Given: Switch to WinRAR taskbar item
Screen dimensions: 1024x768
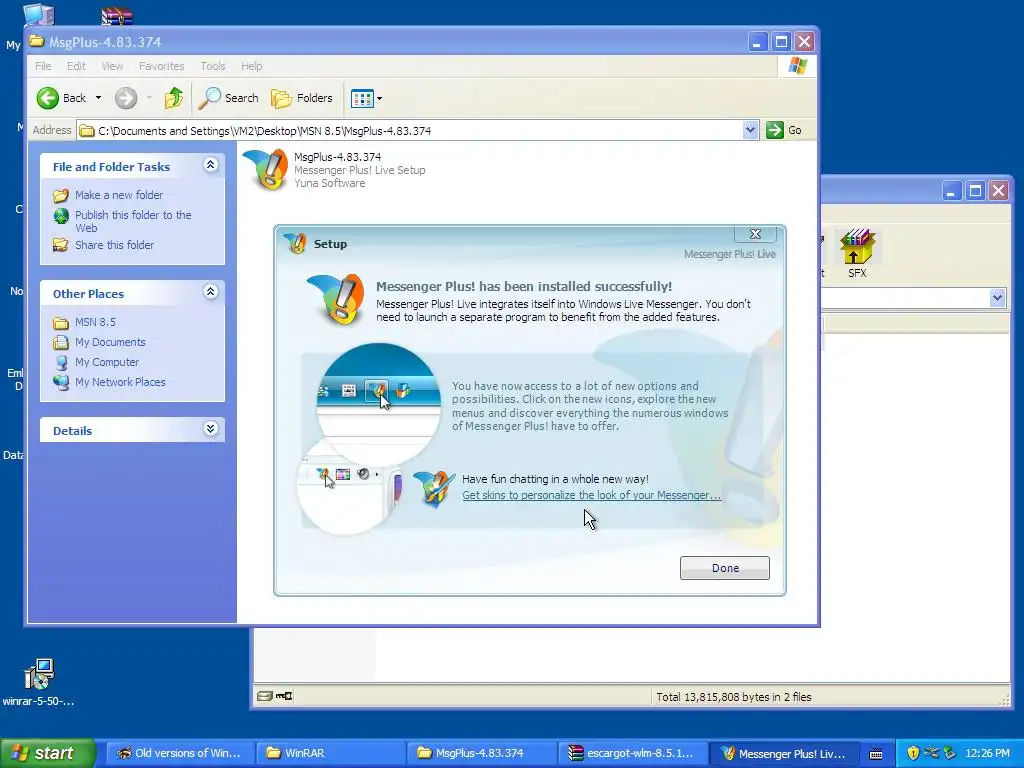Looking at the screenshot, I should point(330,753).
